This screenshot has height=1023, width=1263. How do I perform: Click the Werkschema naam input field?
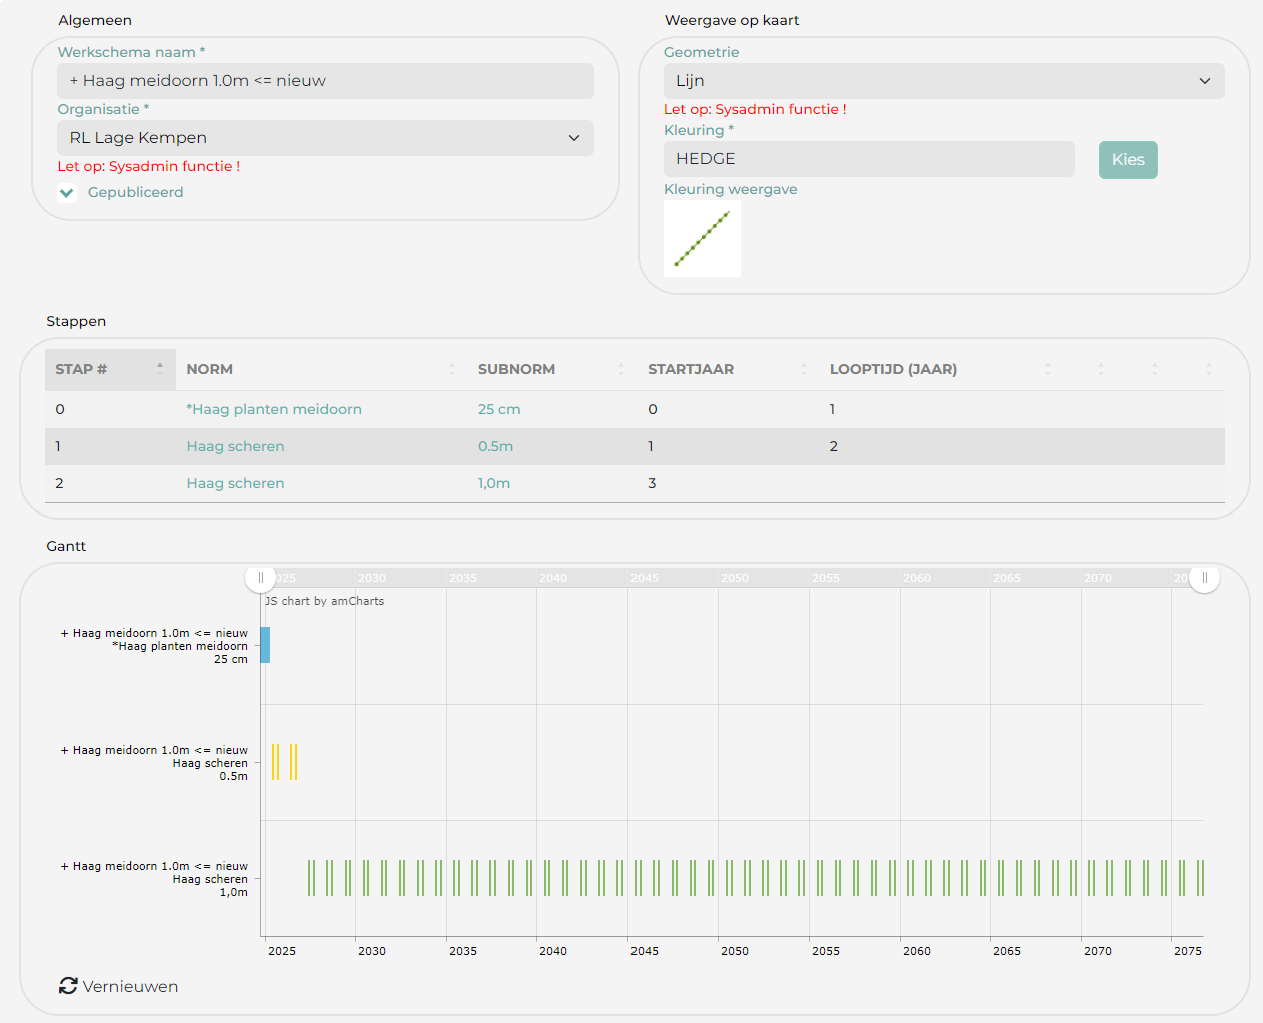(325, 81)
